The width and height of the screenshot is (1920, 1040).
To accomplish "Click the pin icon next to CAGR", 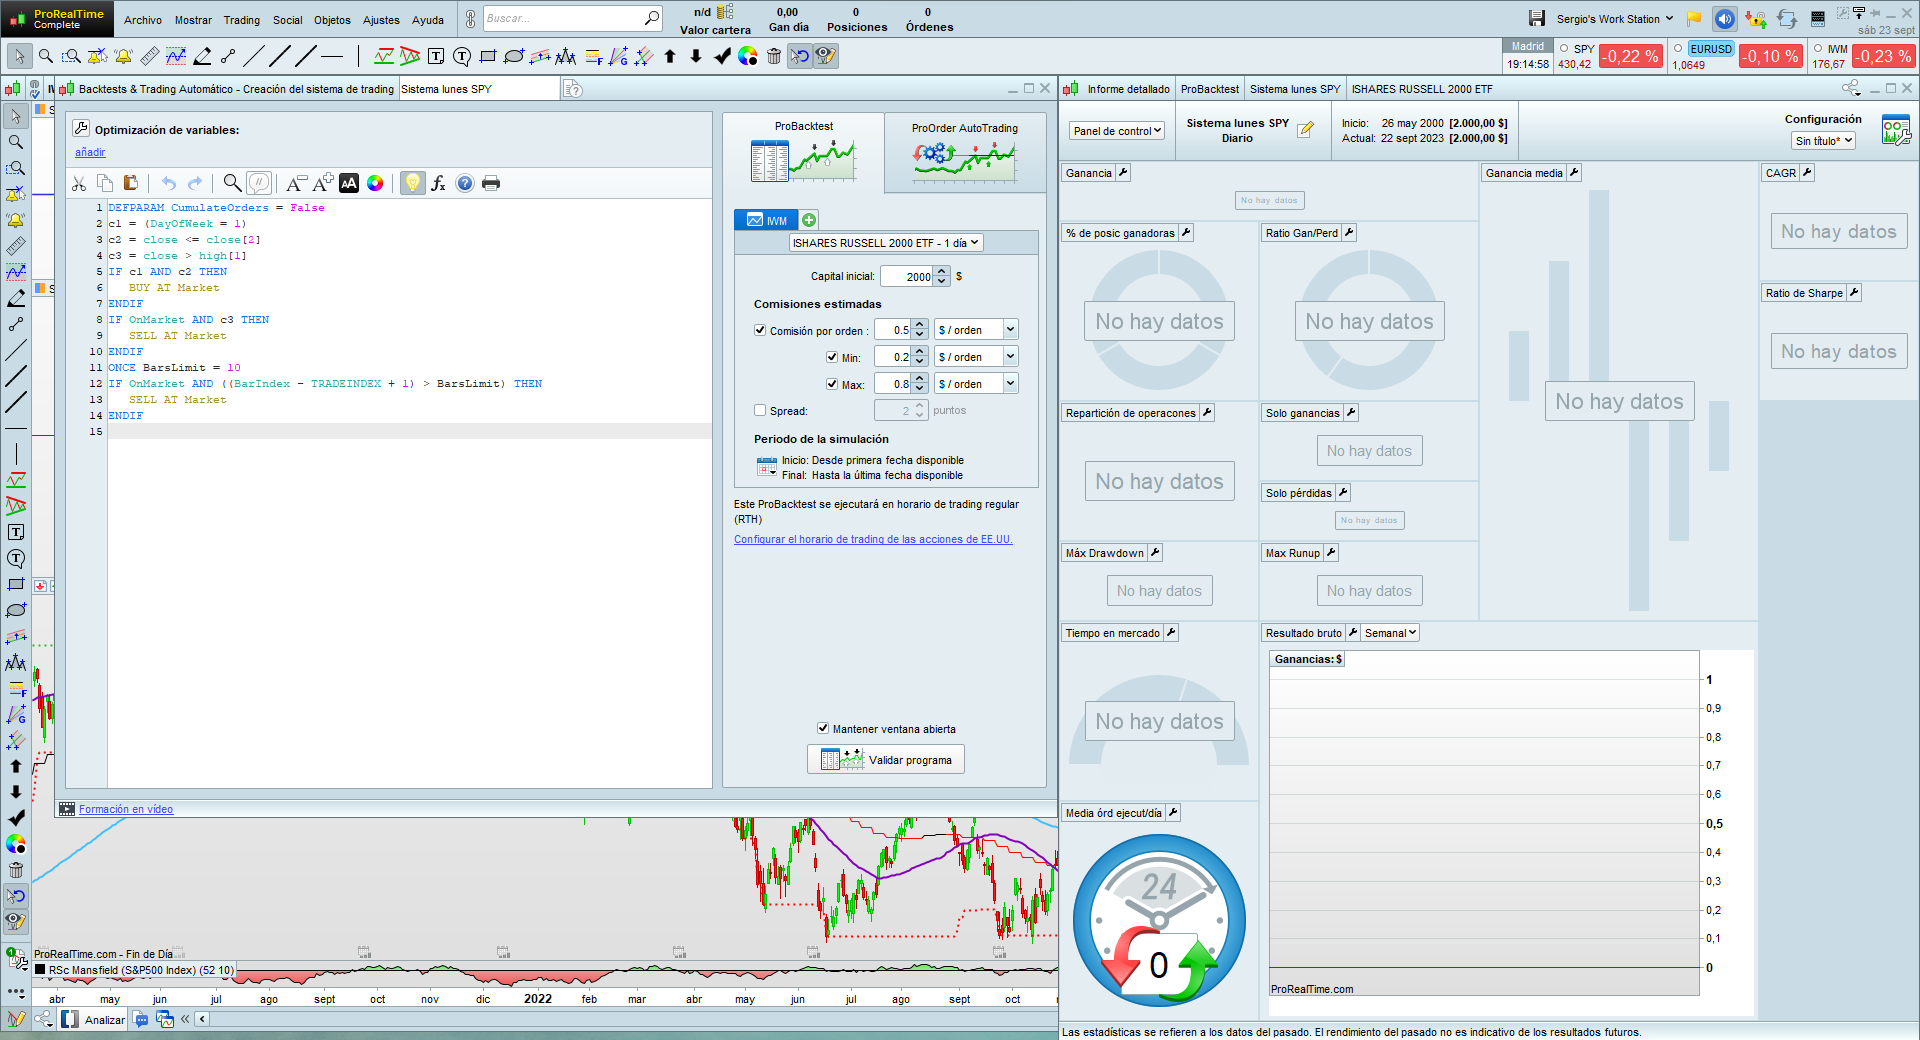I will point(1807,173).
